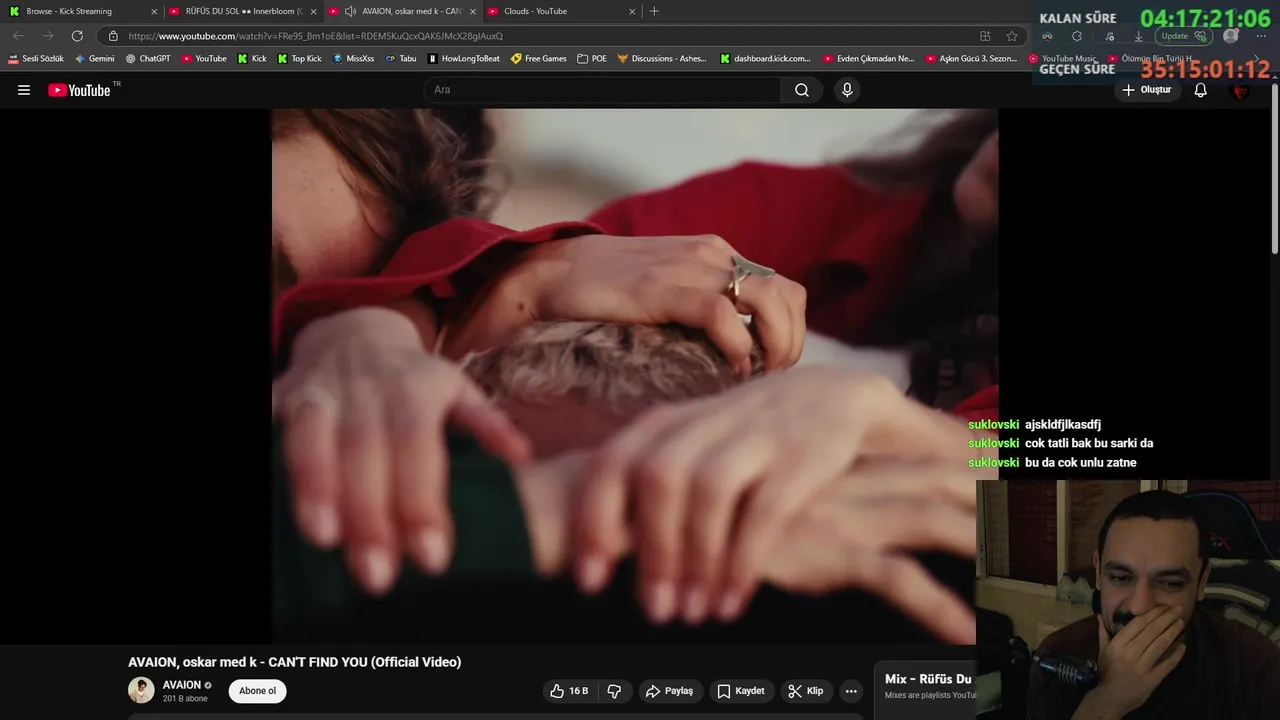
Task: Open the Mix - Rüfüs Du playlist header
Action: pyautogui.click(x=928, y=679)
